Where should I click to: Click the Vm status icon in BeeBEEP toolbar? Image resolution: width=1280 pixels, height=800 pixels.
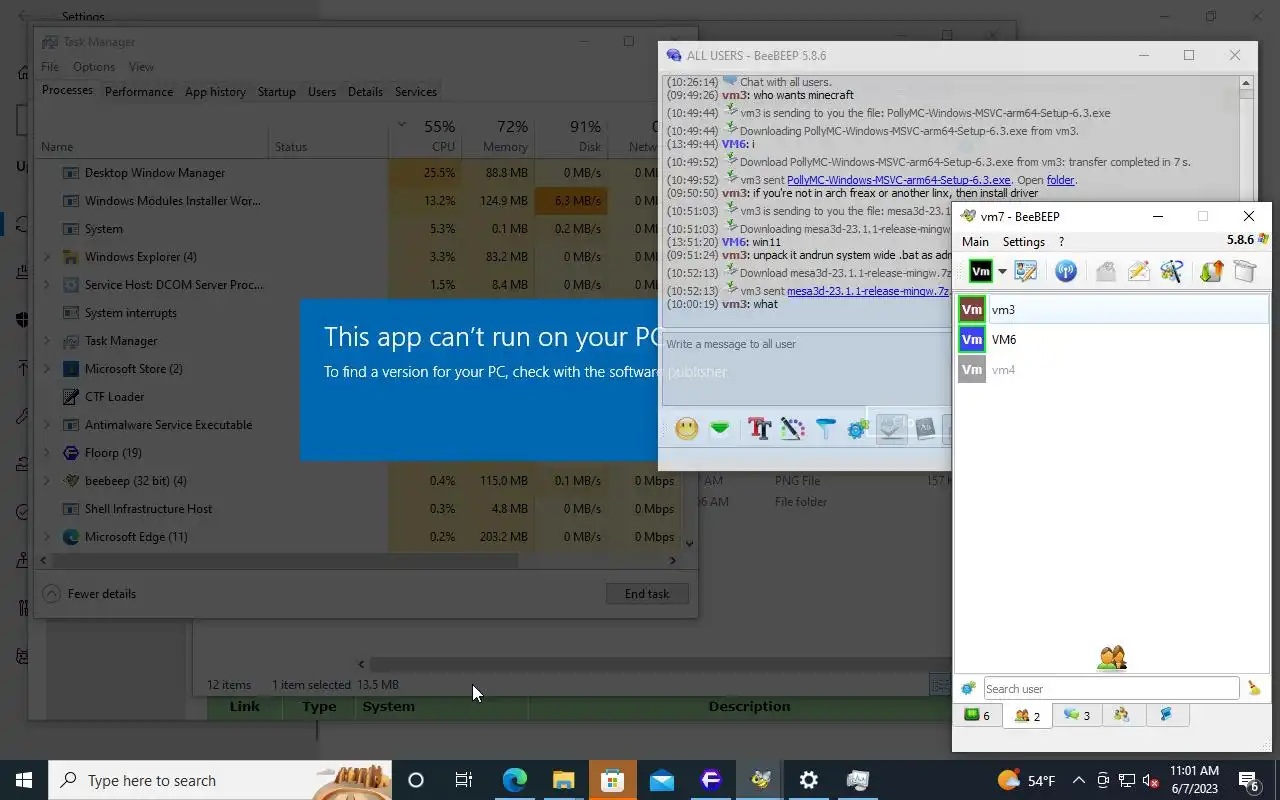981,271
